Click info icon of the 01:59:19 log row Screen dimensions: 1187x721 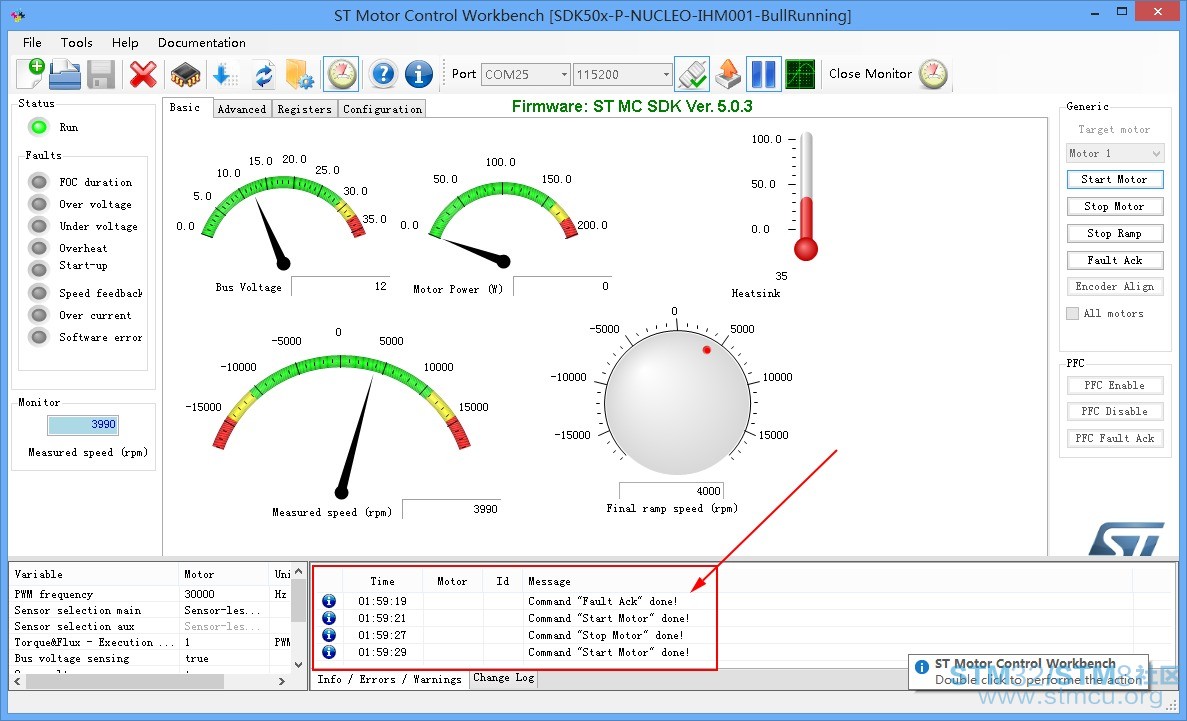pyautogui.click(x=329, y=601)
